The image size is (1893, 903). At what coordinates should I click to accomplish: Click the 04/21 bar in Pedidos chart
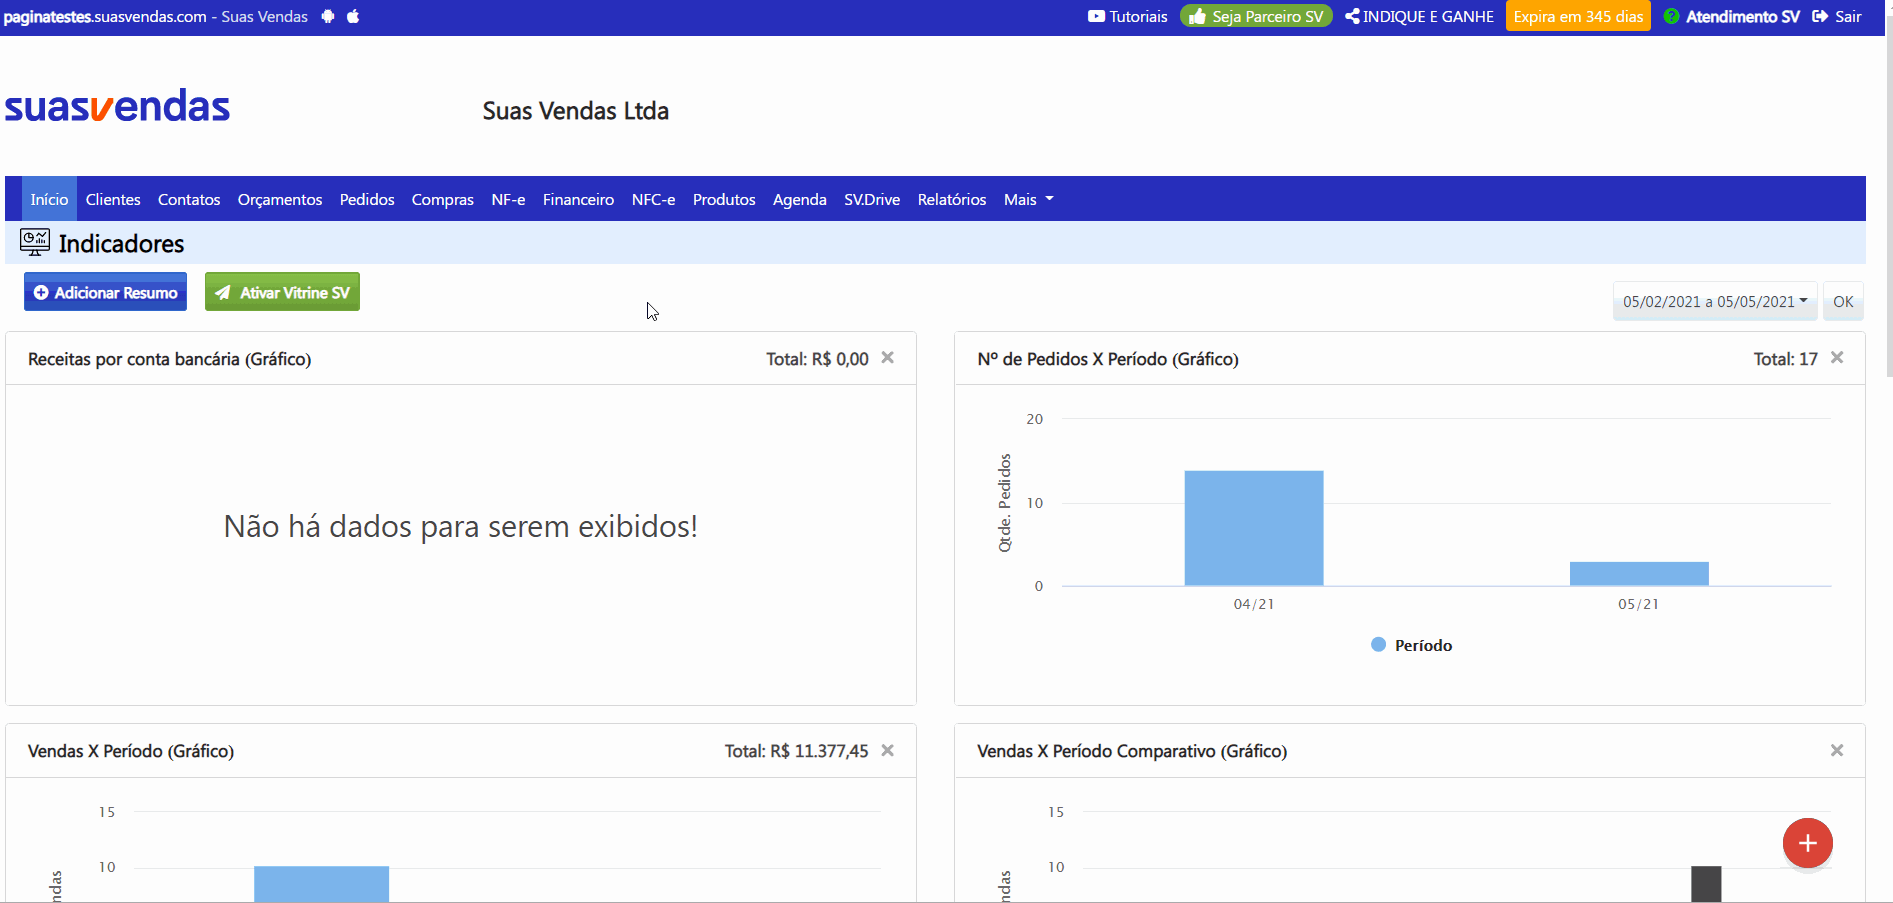[x=1254, y=528]
